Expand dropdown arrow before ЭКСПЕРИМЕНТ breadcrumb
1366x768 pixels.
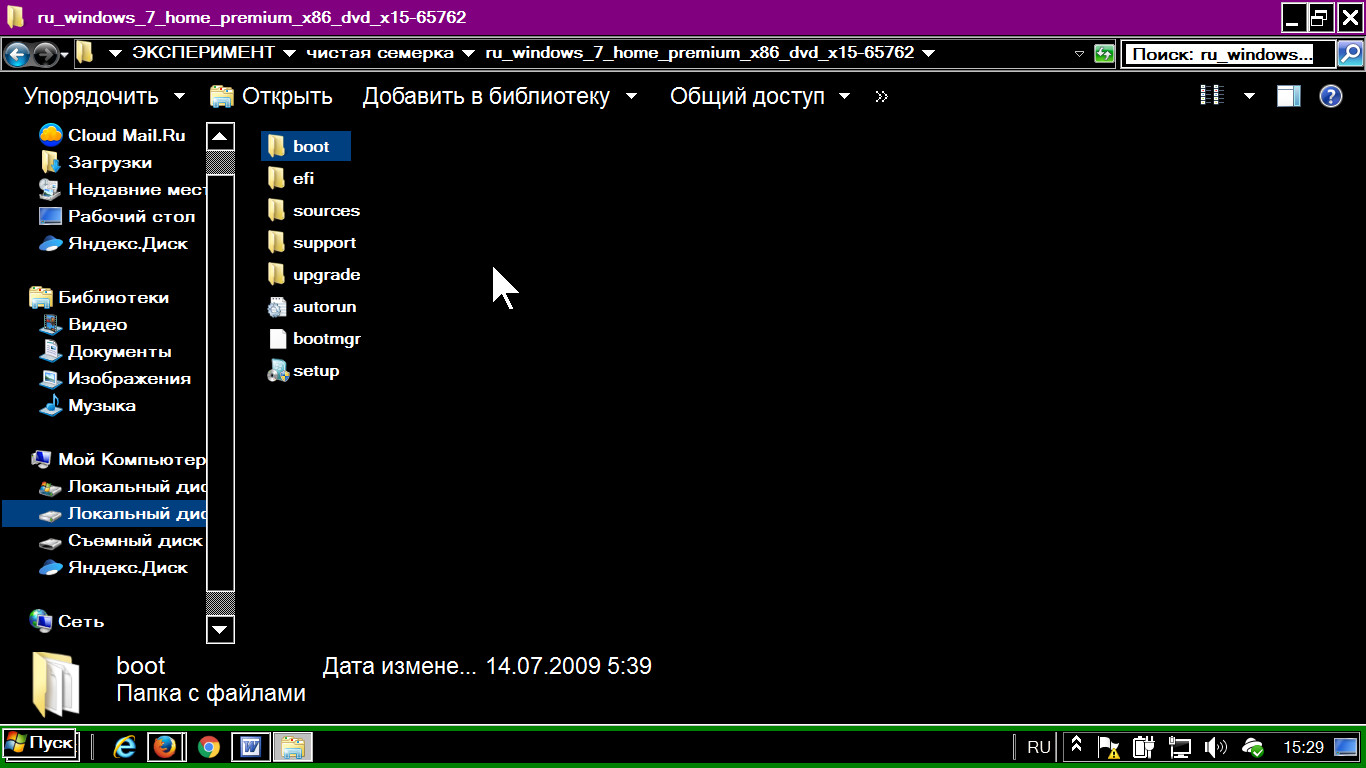[115, 53]
